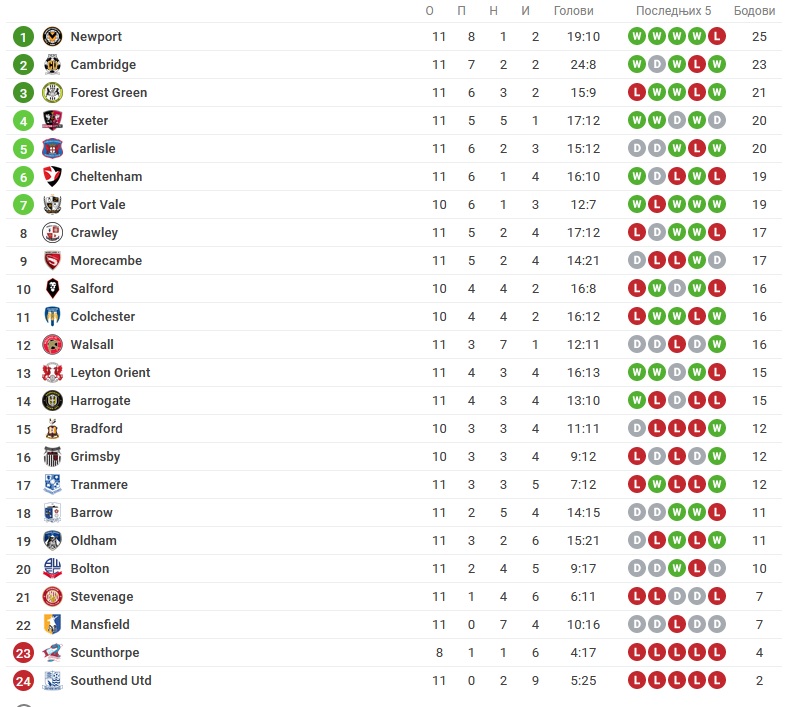
Task: Click the Newport club crest icon
Action: pyautogui.click(x=52, y=37)
